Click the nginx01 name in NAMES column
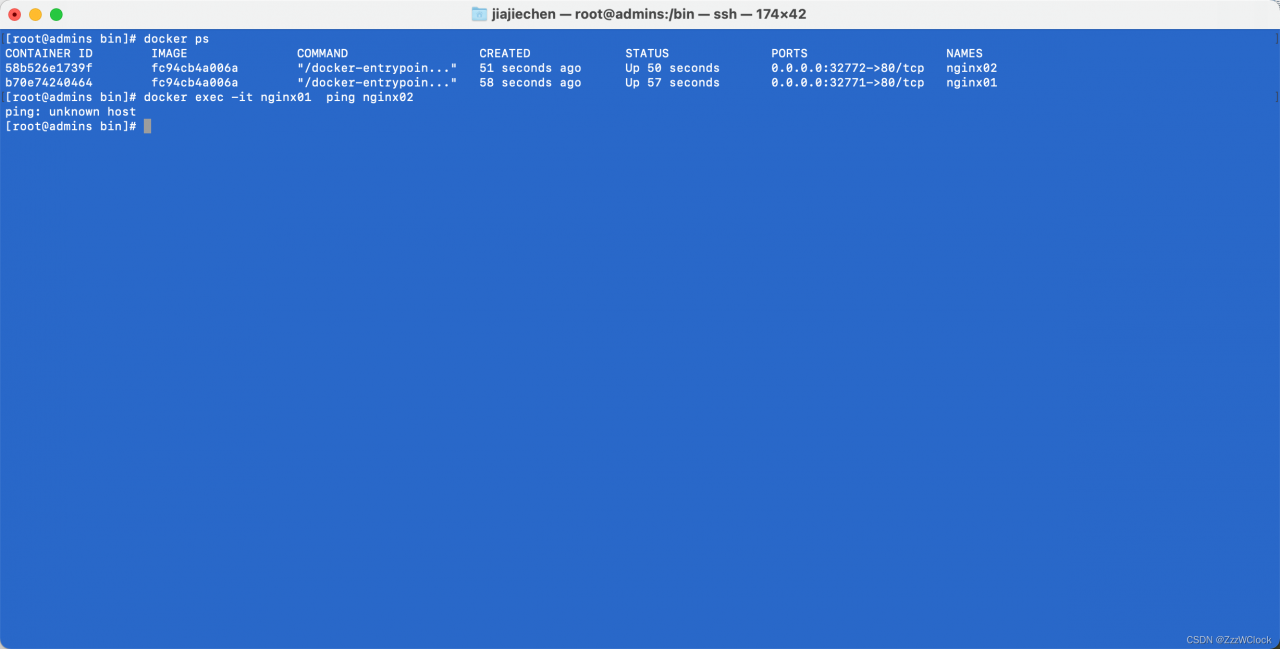Screen dimensions: 1280x649 coord(972,83)
